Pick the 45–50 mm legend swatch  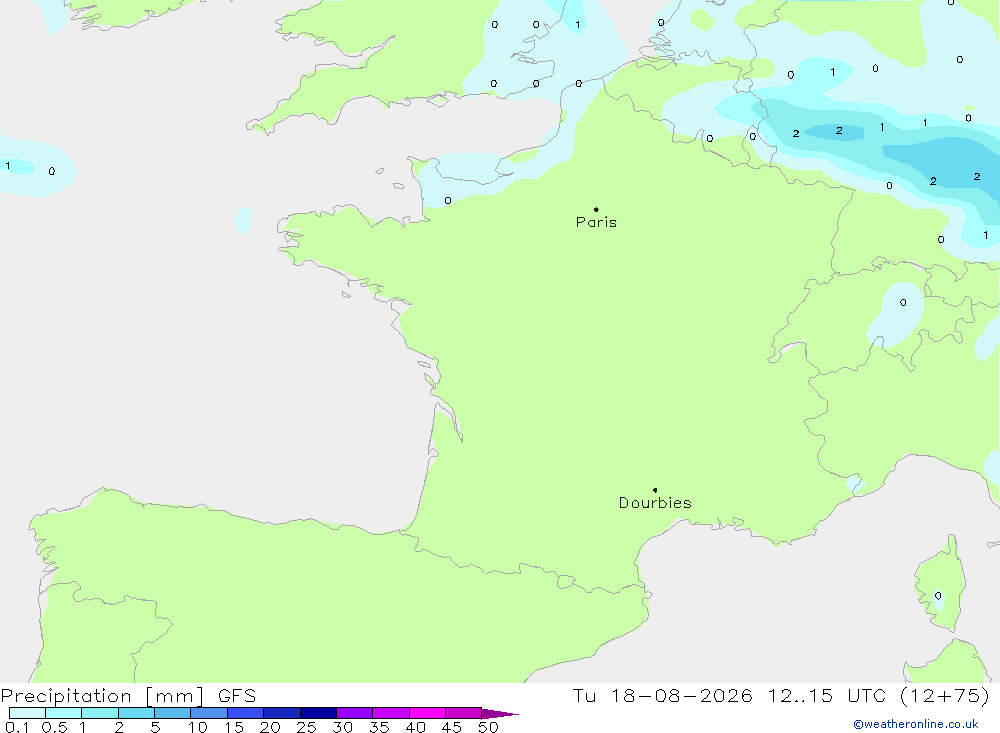[464, 713]
